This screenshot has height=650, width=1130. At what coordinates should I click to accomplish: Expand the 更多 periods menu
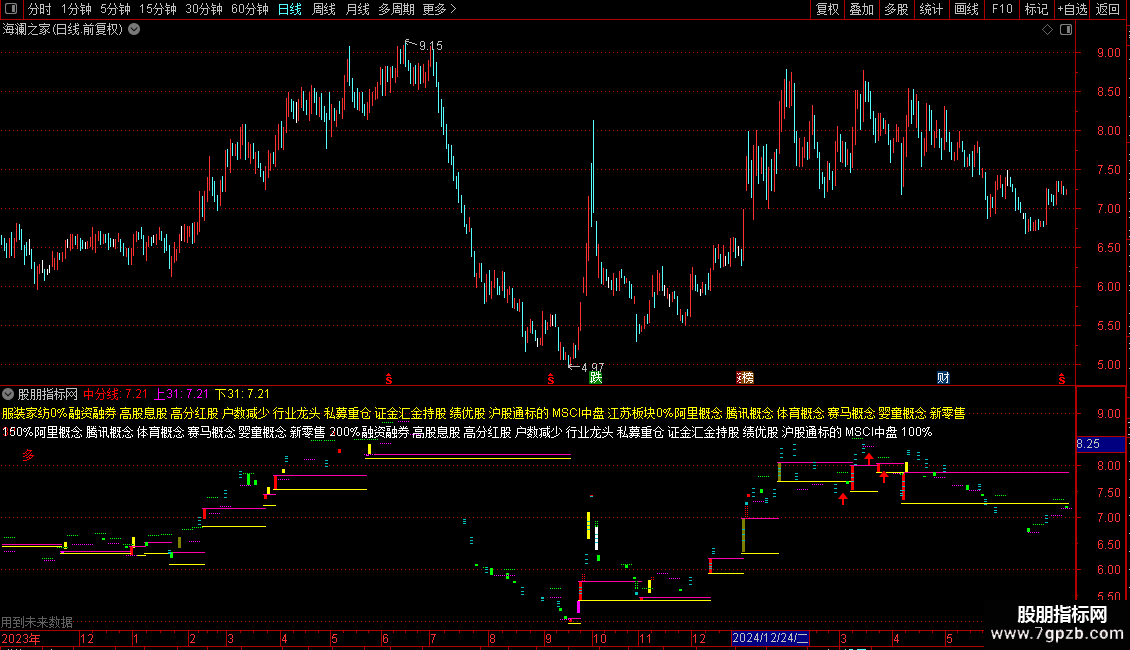click(x=439, y=9)
